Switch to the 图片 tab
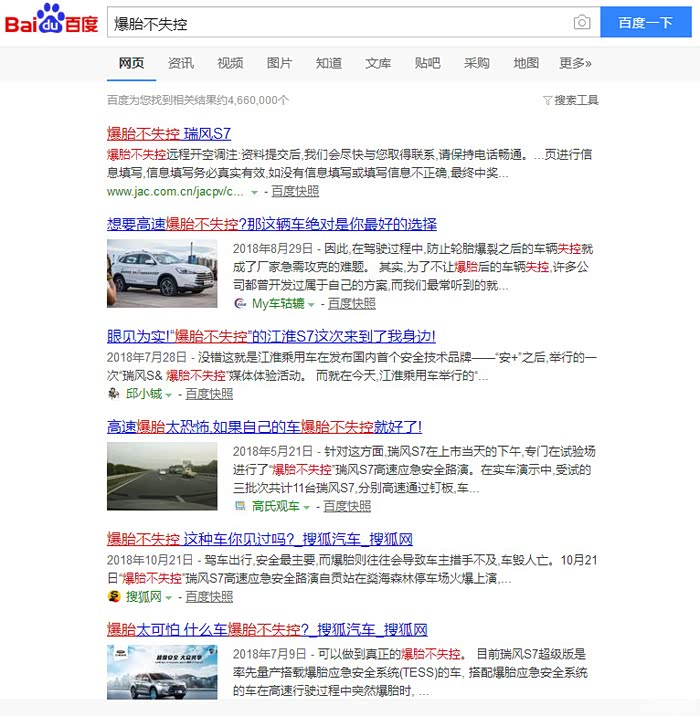700x716 pixels. [279, 63]
